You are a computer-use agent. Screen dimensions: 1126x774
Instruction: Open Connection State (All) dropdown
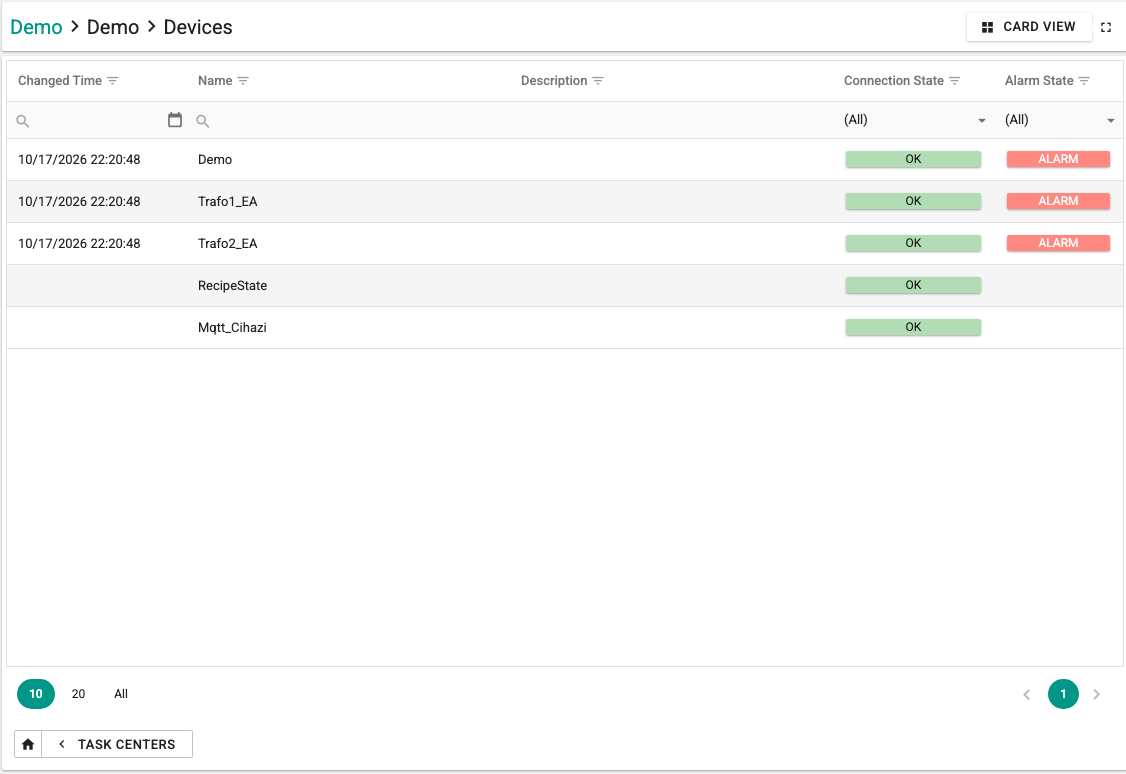coord(915,120)
